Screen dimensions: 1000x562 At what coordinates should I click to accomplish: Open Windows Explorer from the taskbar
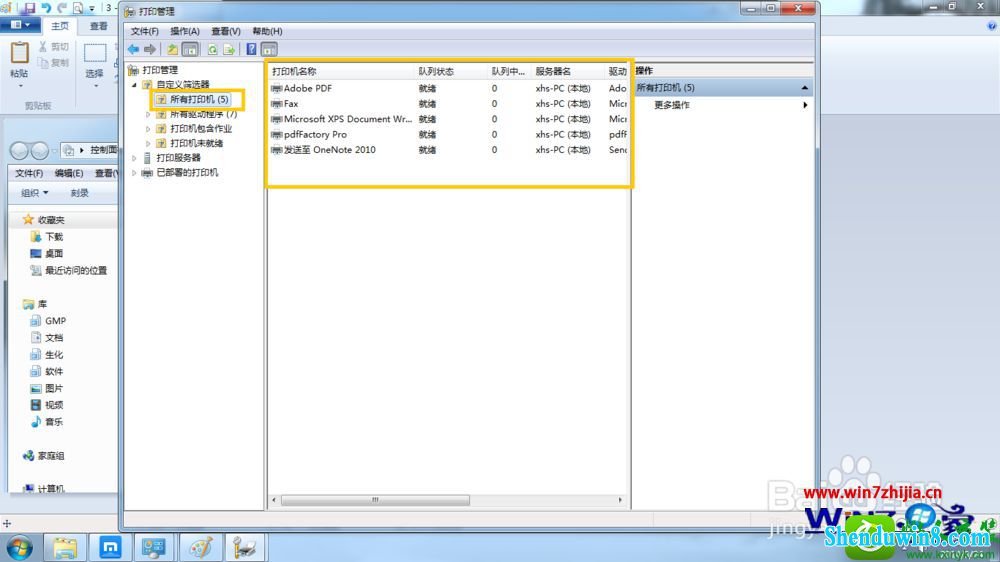click(64, 548)
